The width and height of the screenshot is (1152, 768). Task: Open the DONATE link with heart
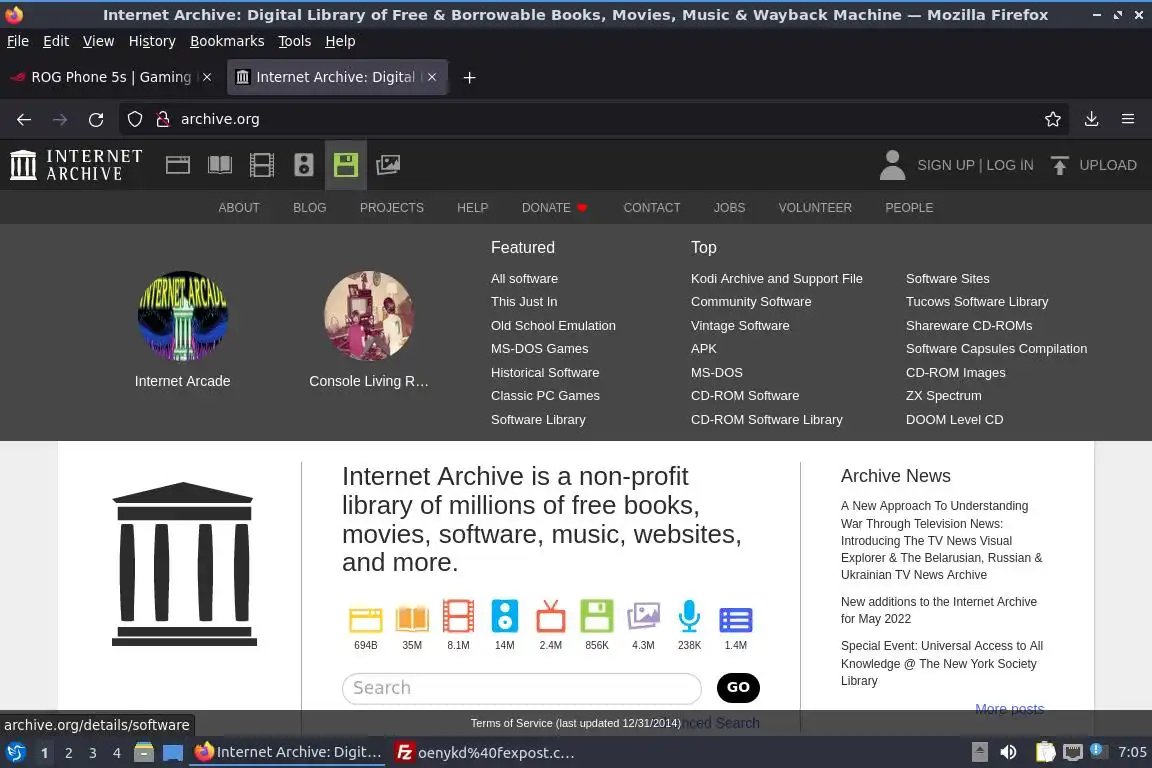555,208
